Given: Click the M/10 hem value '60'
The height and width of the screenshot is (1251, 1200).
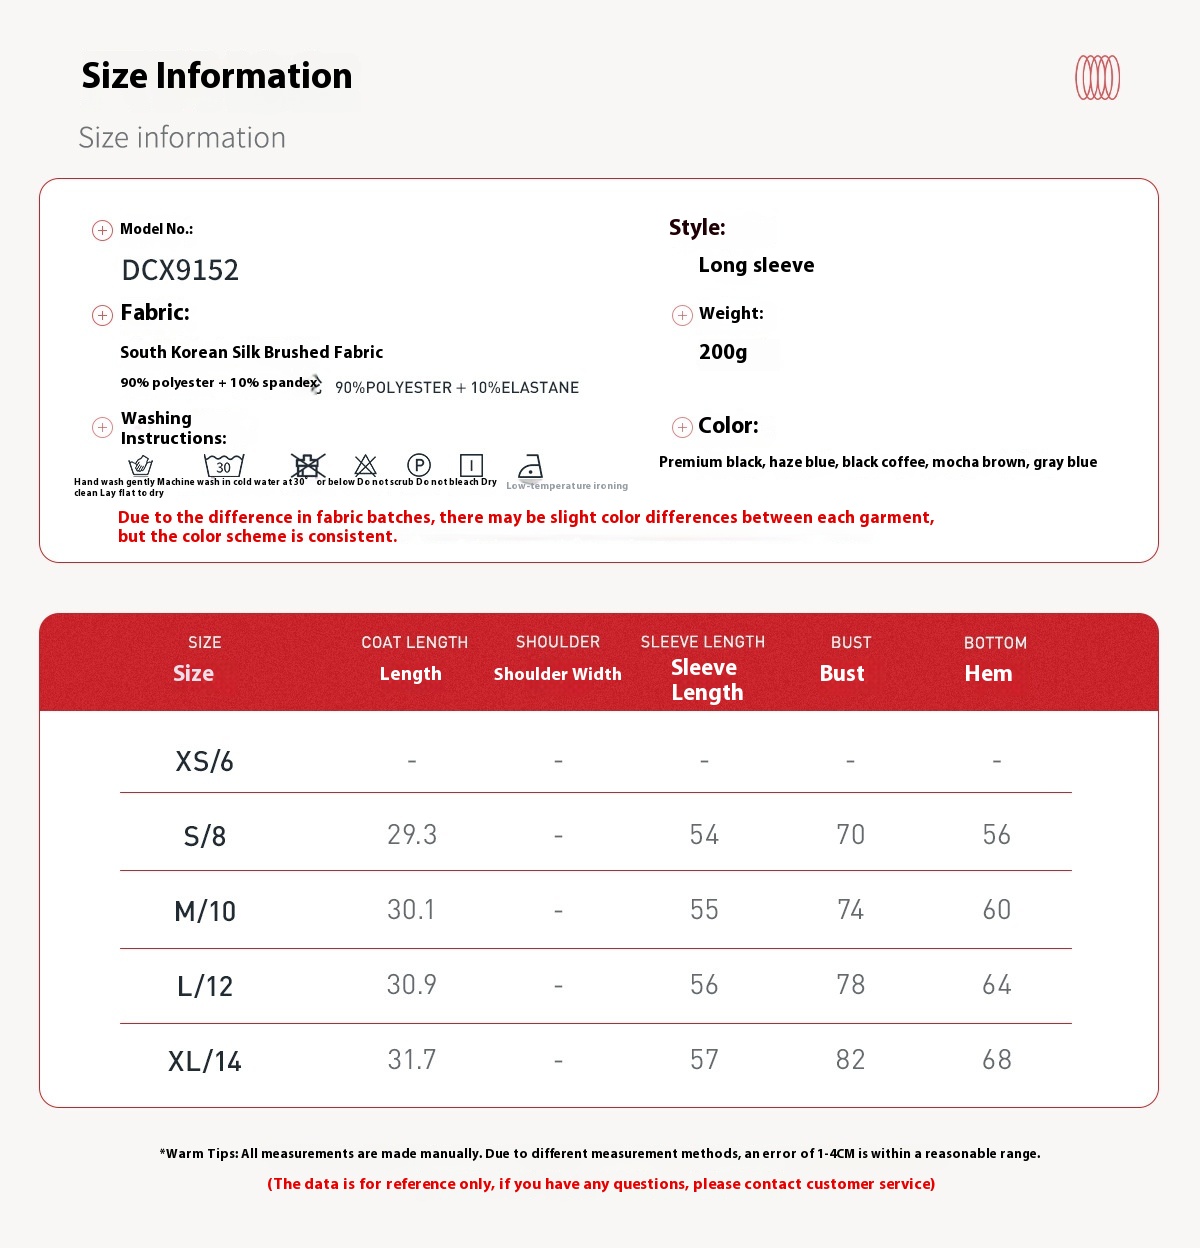Looking at the screenshot, I should click(x=997, y=910).
